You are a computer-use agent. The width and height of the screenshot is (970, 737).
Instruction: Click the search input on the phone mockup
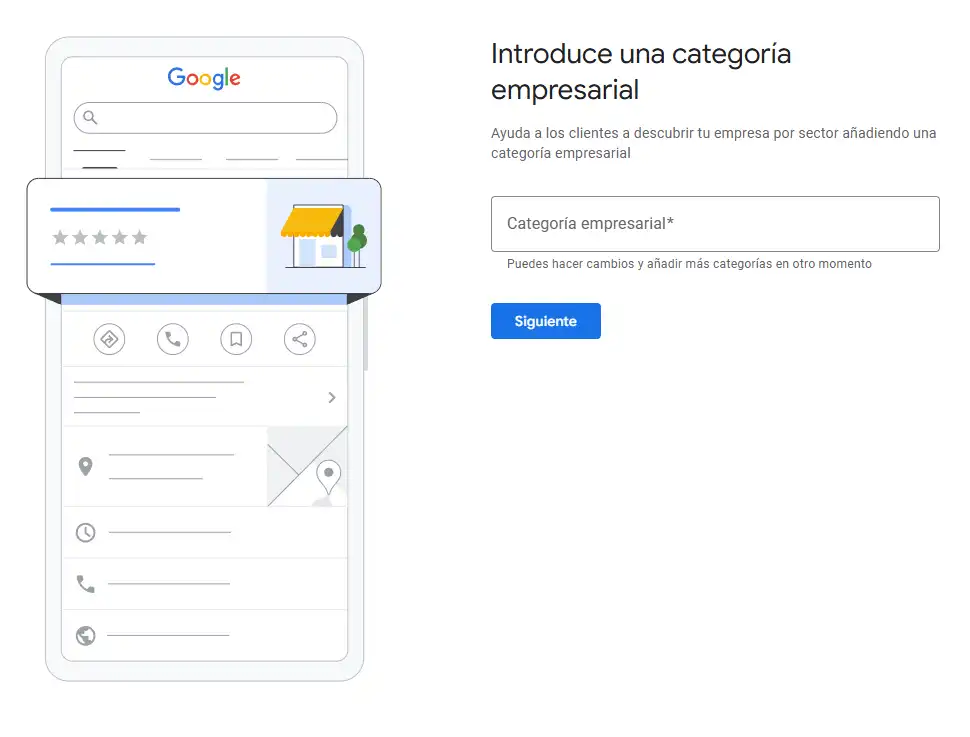(204, 118)
